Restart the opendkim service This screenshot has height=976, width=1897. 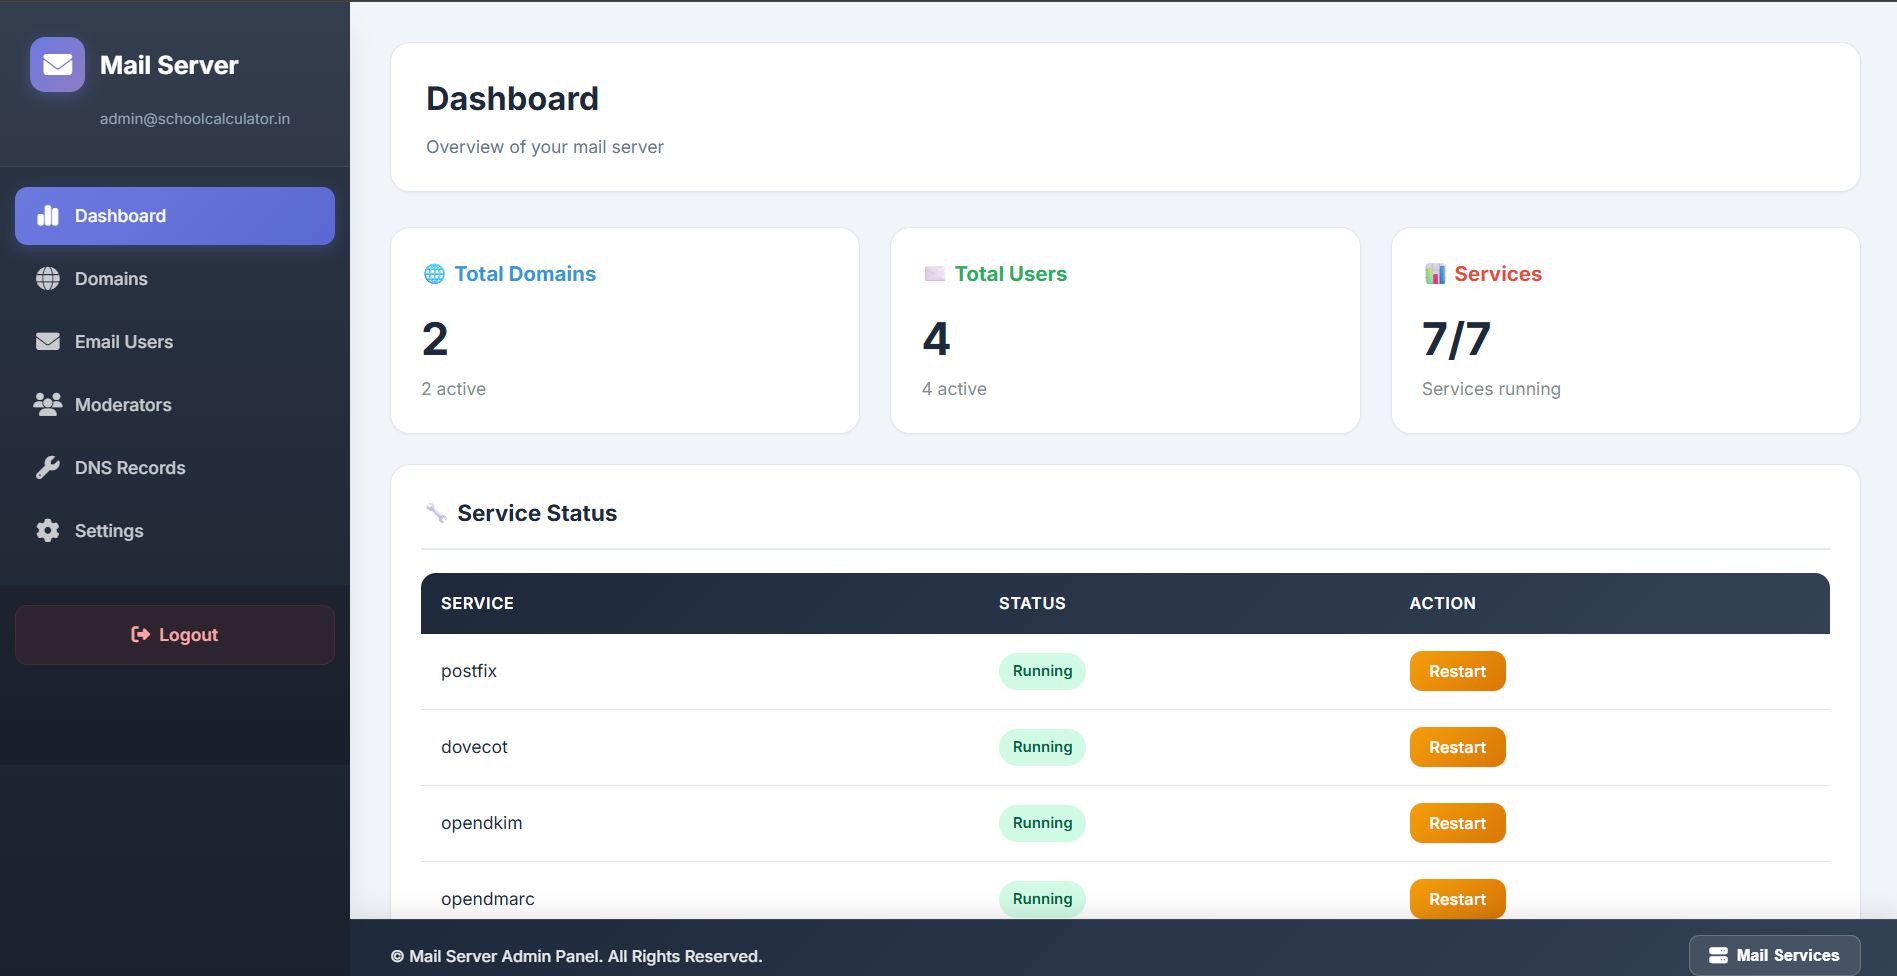(x=1457, y=823)
